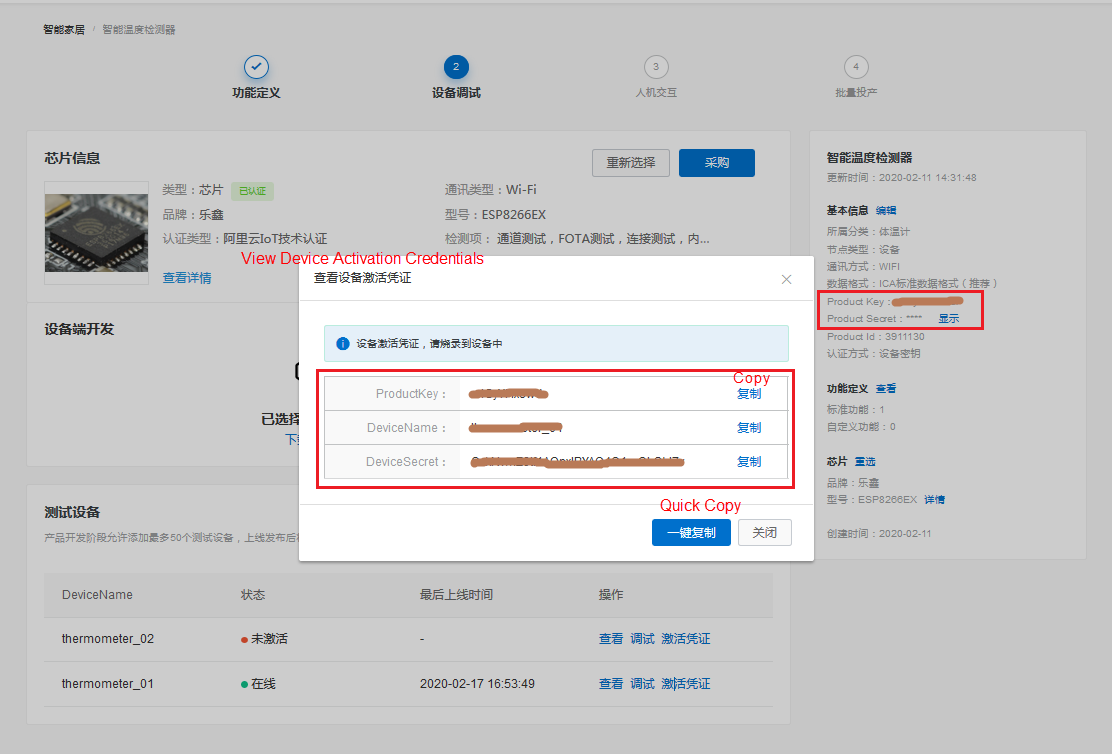Viewport: 1112px width, 754px height.
Task: Open 详情 for ESP8266EX model
Action: pyautogui.click(x=934, y=500)
